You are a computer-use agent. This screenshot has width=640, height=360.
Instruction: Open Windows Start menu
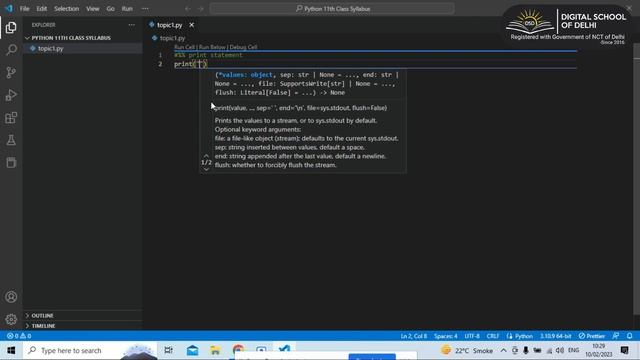point(11,351)
